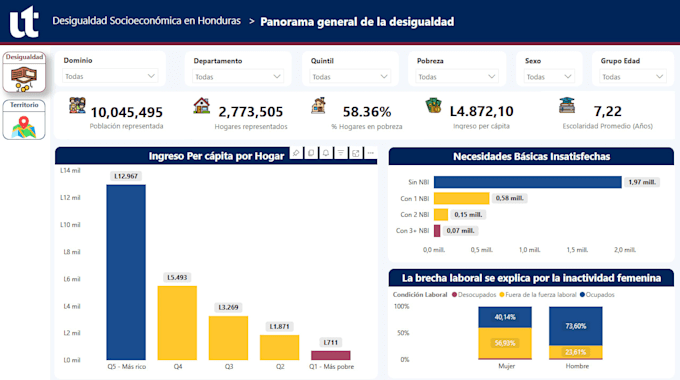Toggle Fuera de la fuerza laboral legend

(x=538, y=295)
